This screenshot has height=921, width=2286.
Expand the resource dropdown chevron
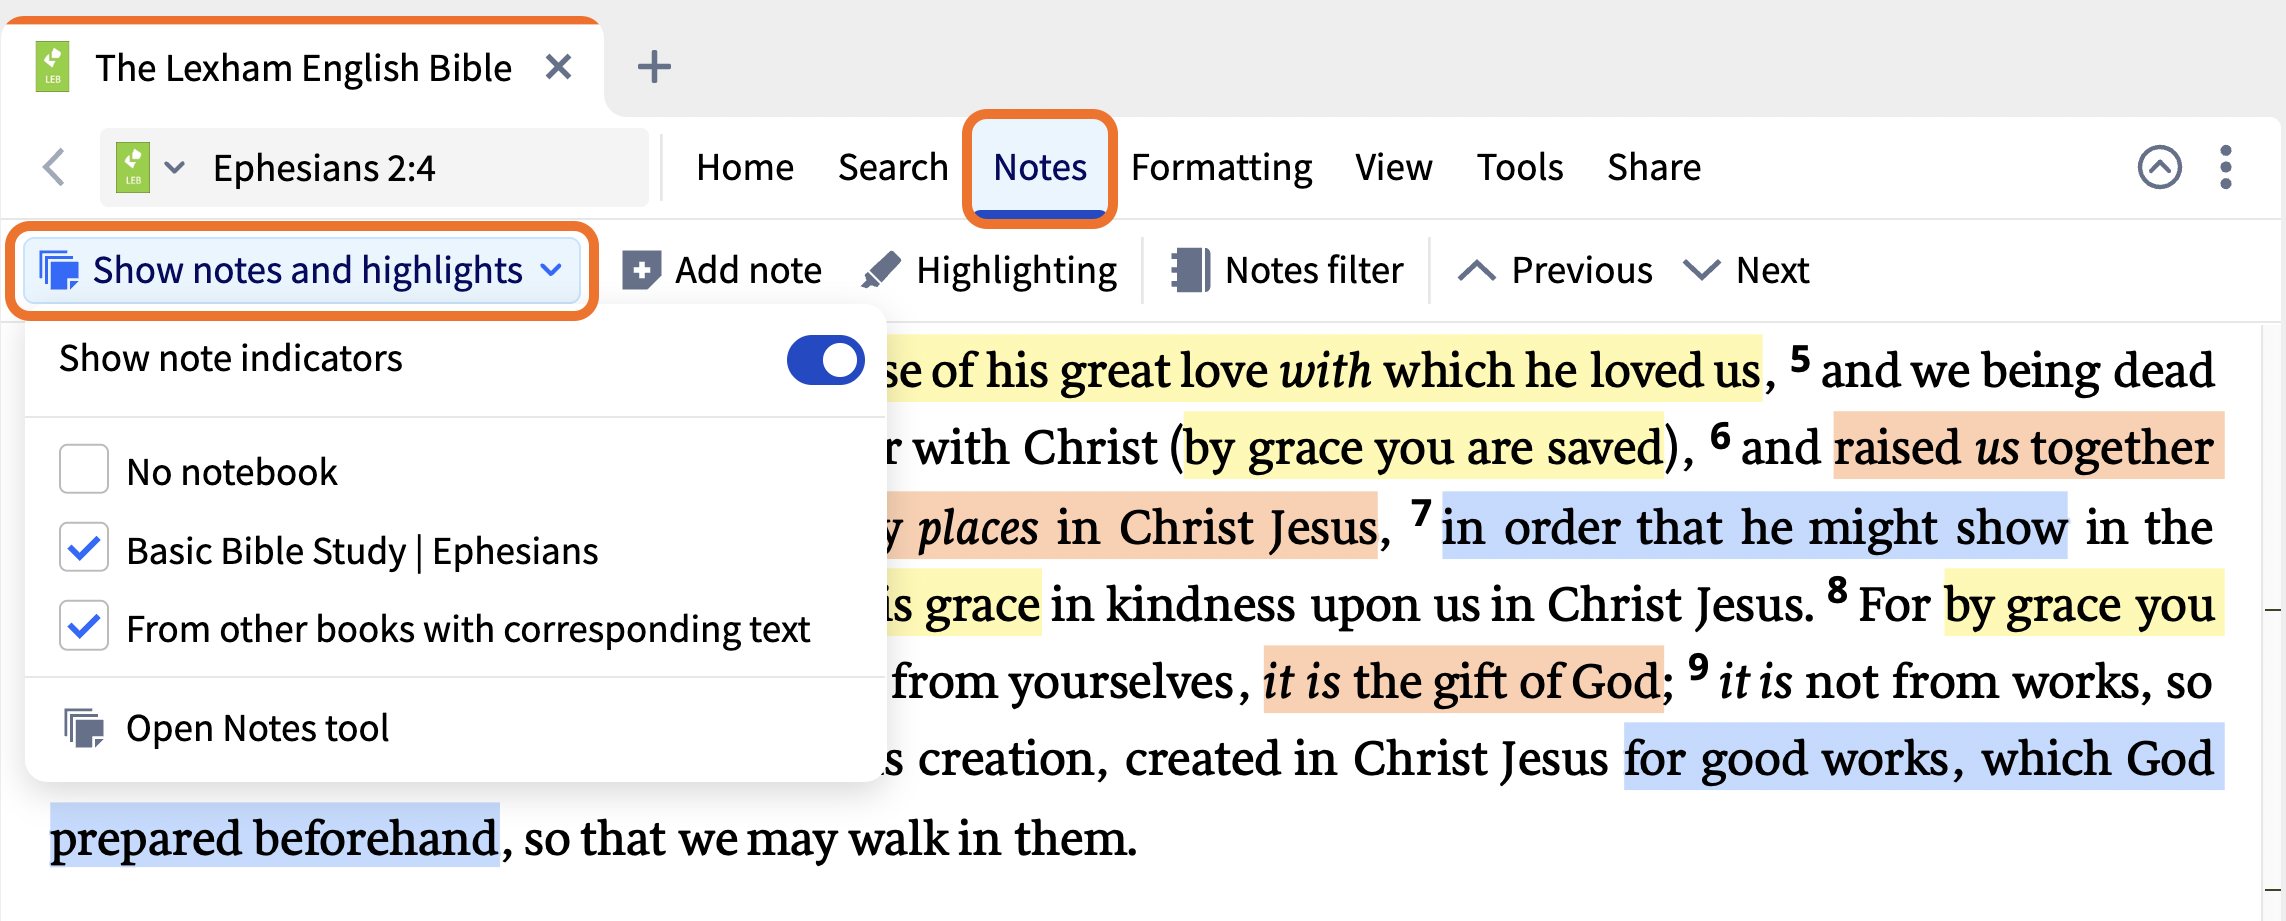175,167
